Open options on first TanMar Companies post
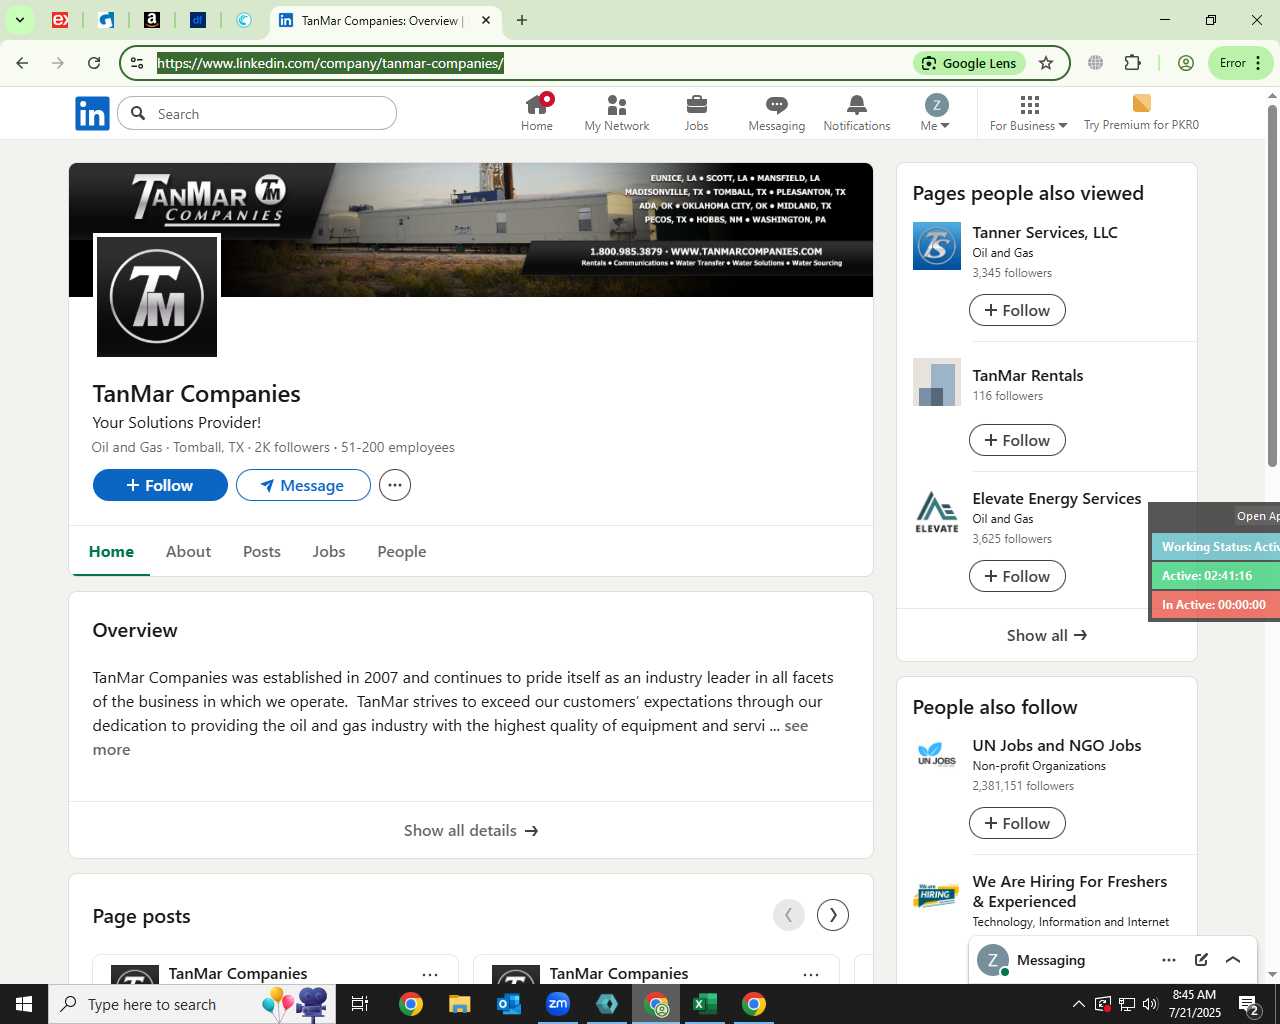This screenshot has width=1280, height=1024. (430, 974)
